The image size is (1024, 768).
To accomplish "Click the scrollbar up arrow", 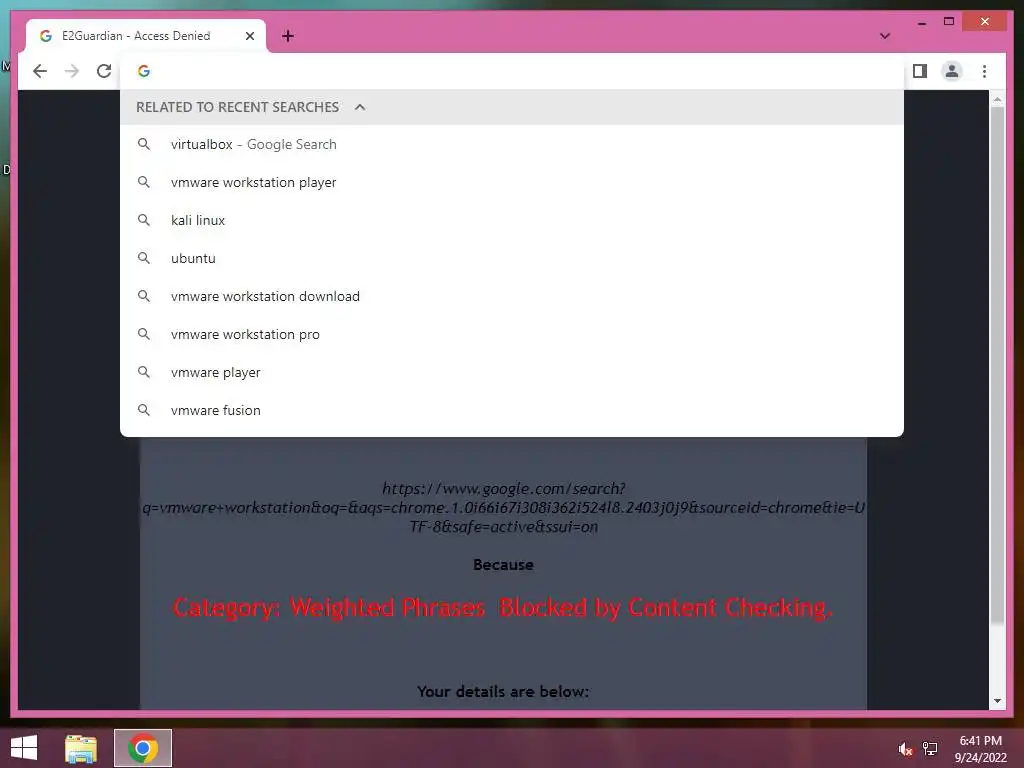I will coord(997,99).
